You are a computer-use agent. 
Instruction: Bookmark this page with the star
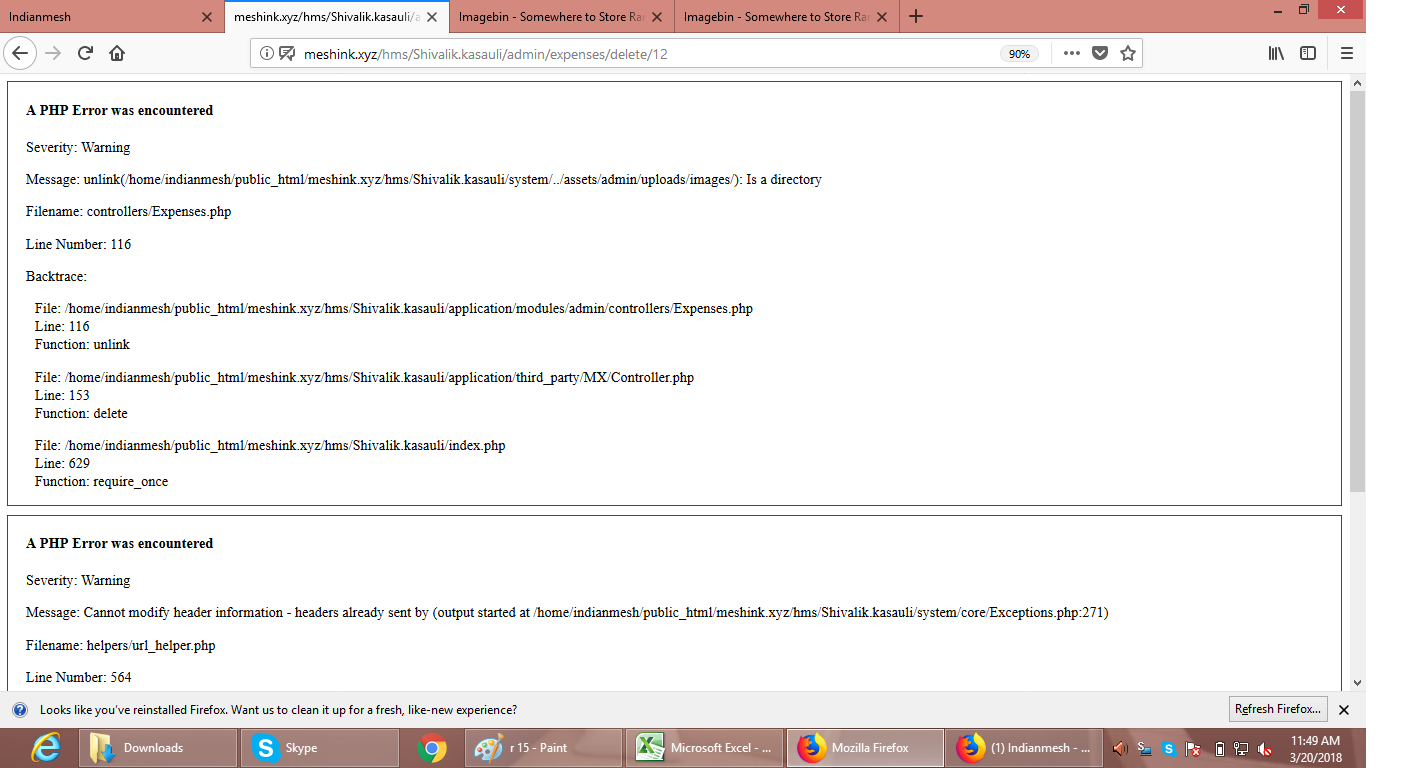tap(1128, 54)
